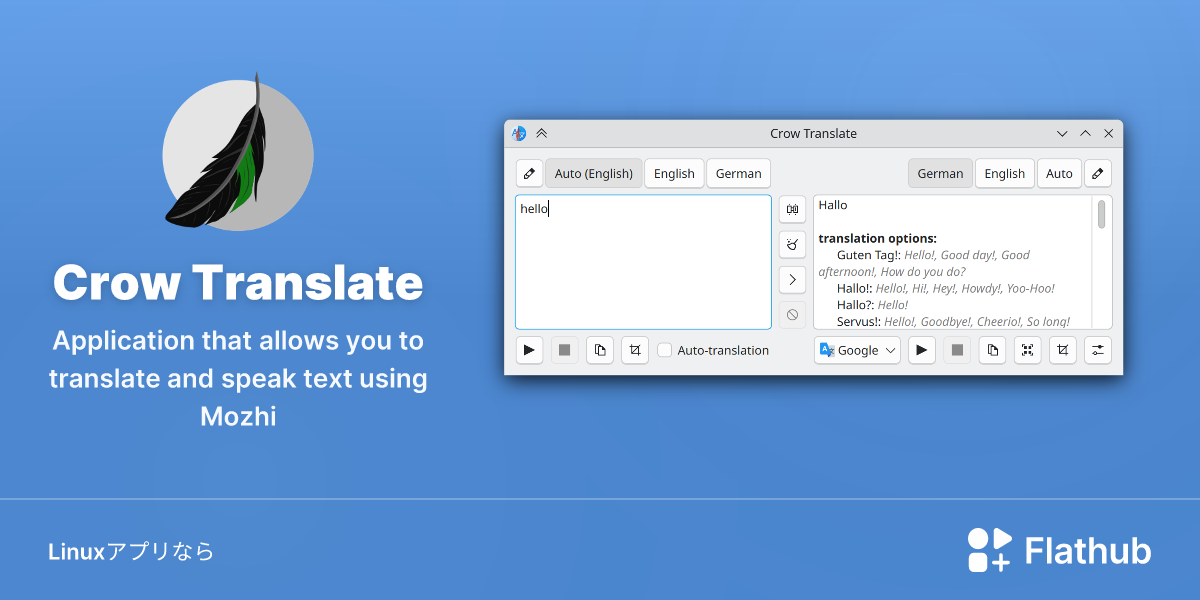Click the translation output scrollbar
The width and height of the screenshot is (1200, 600).
(x=1101, y=214)
